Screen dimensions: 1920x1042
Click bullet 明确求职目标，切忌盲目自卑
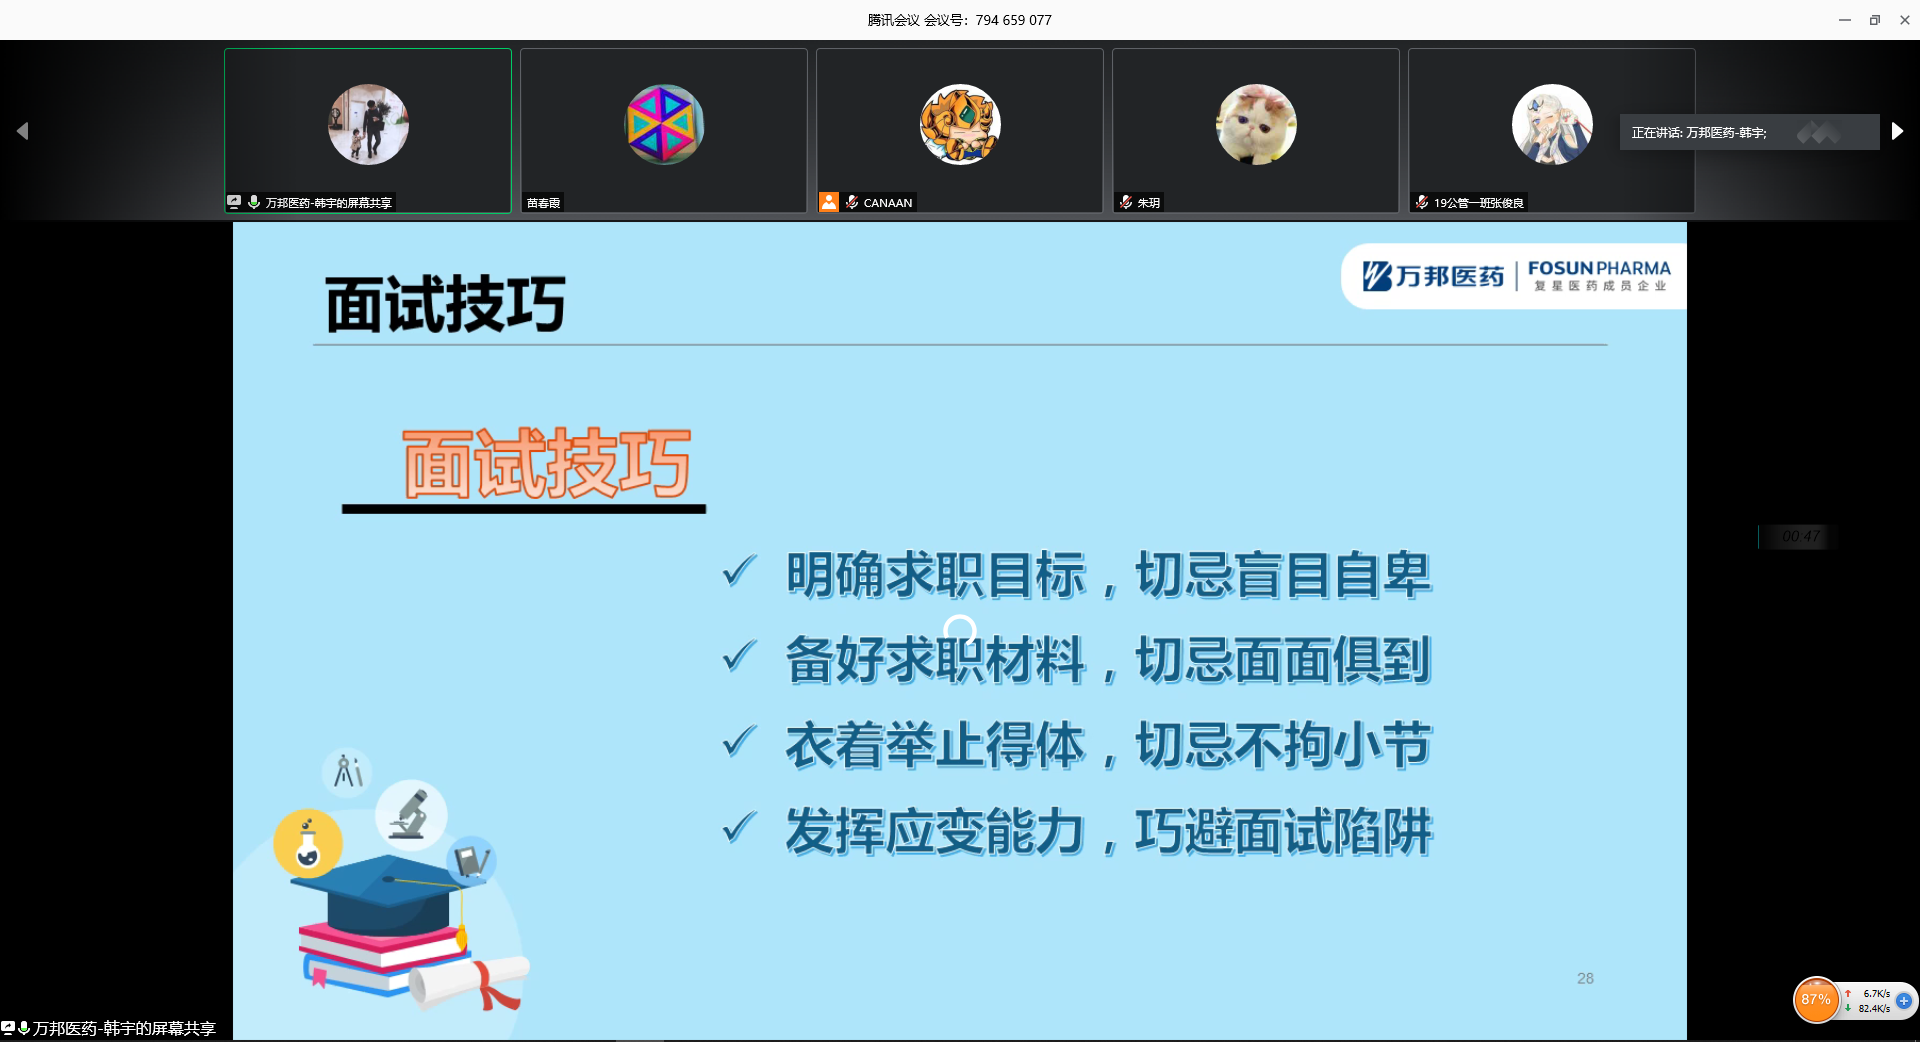click(x=1108, y=576)
